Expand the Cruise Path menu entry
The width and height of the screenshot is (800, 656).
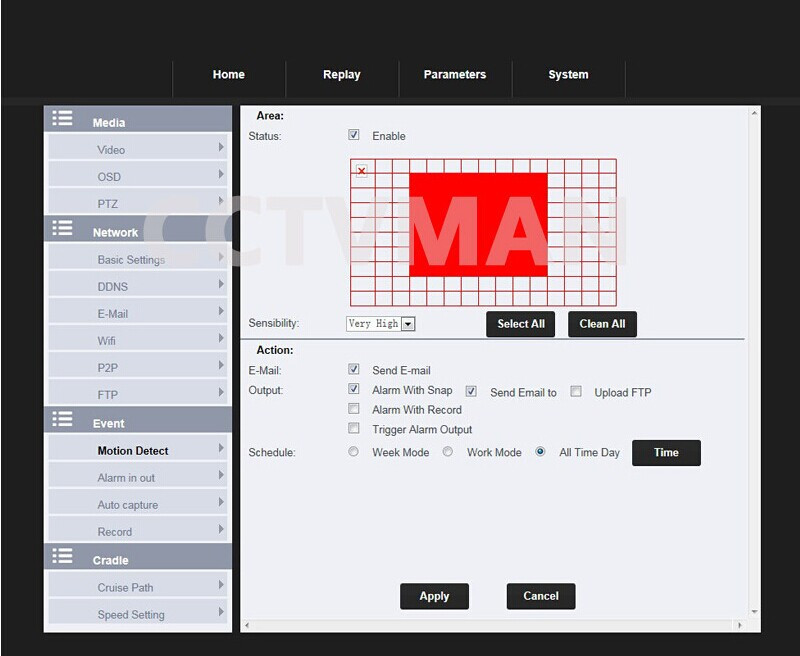(x=138, y=587)
